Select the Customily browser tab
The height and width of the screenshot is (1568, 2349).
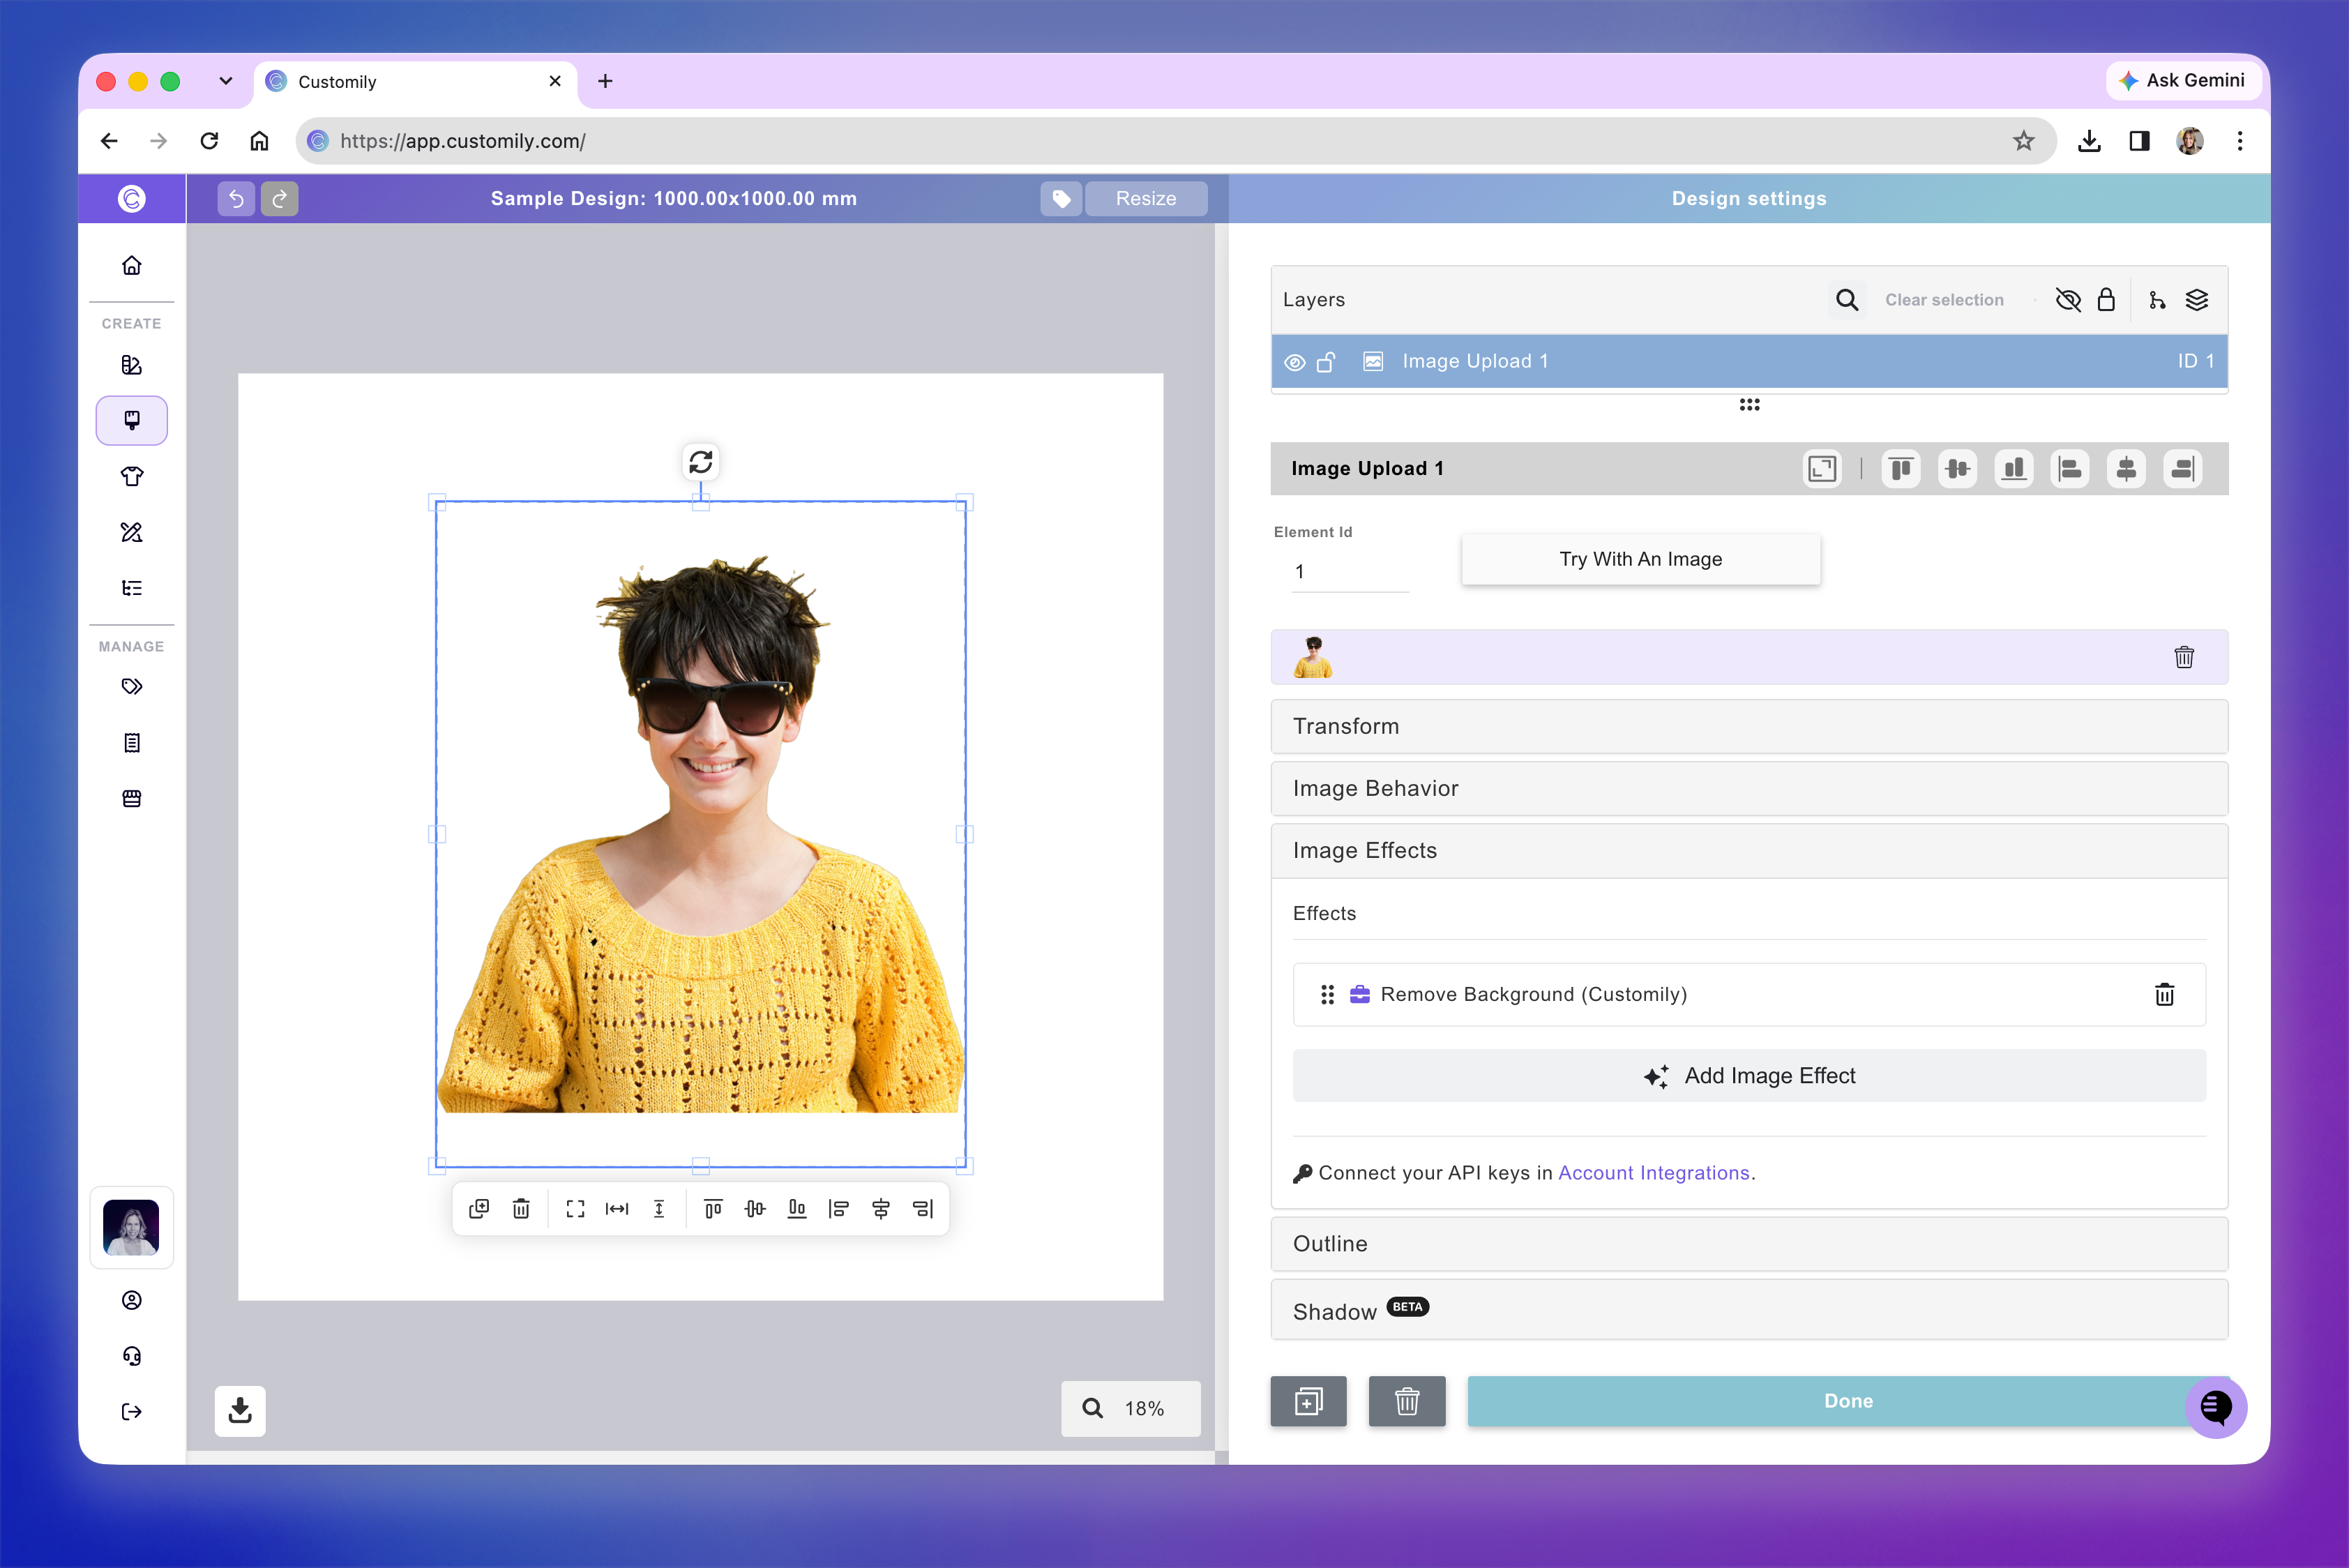point(415,81)
